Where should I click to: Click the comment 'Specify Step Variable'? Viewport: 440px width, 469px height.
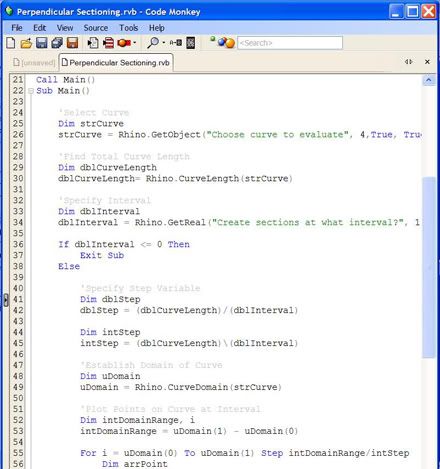point(140,288)
